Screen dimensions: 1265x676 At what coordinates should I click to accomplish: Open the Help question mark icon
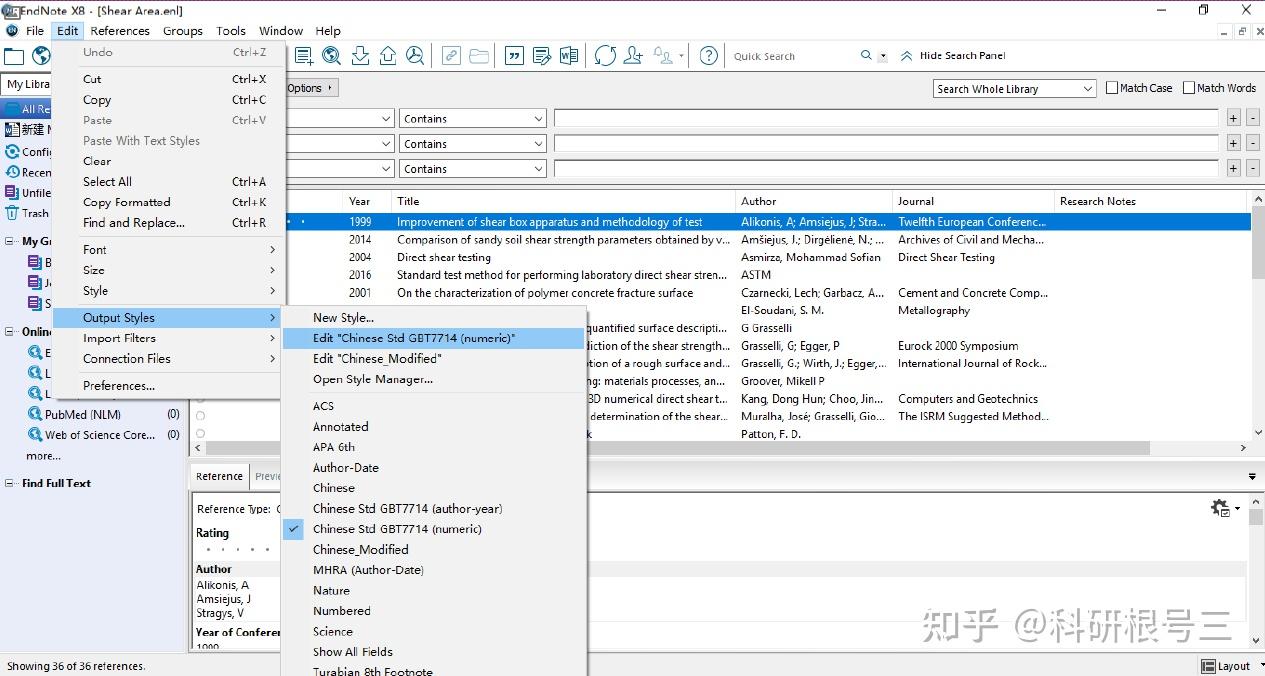click(x=708, y=56)
